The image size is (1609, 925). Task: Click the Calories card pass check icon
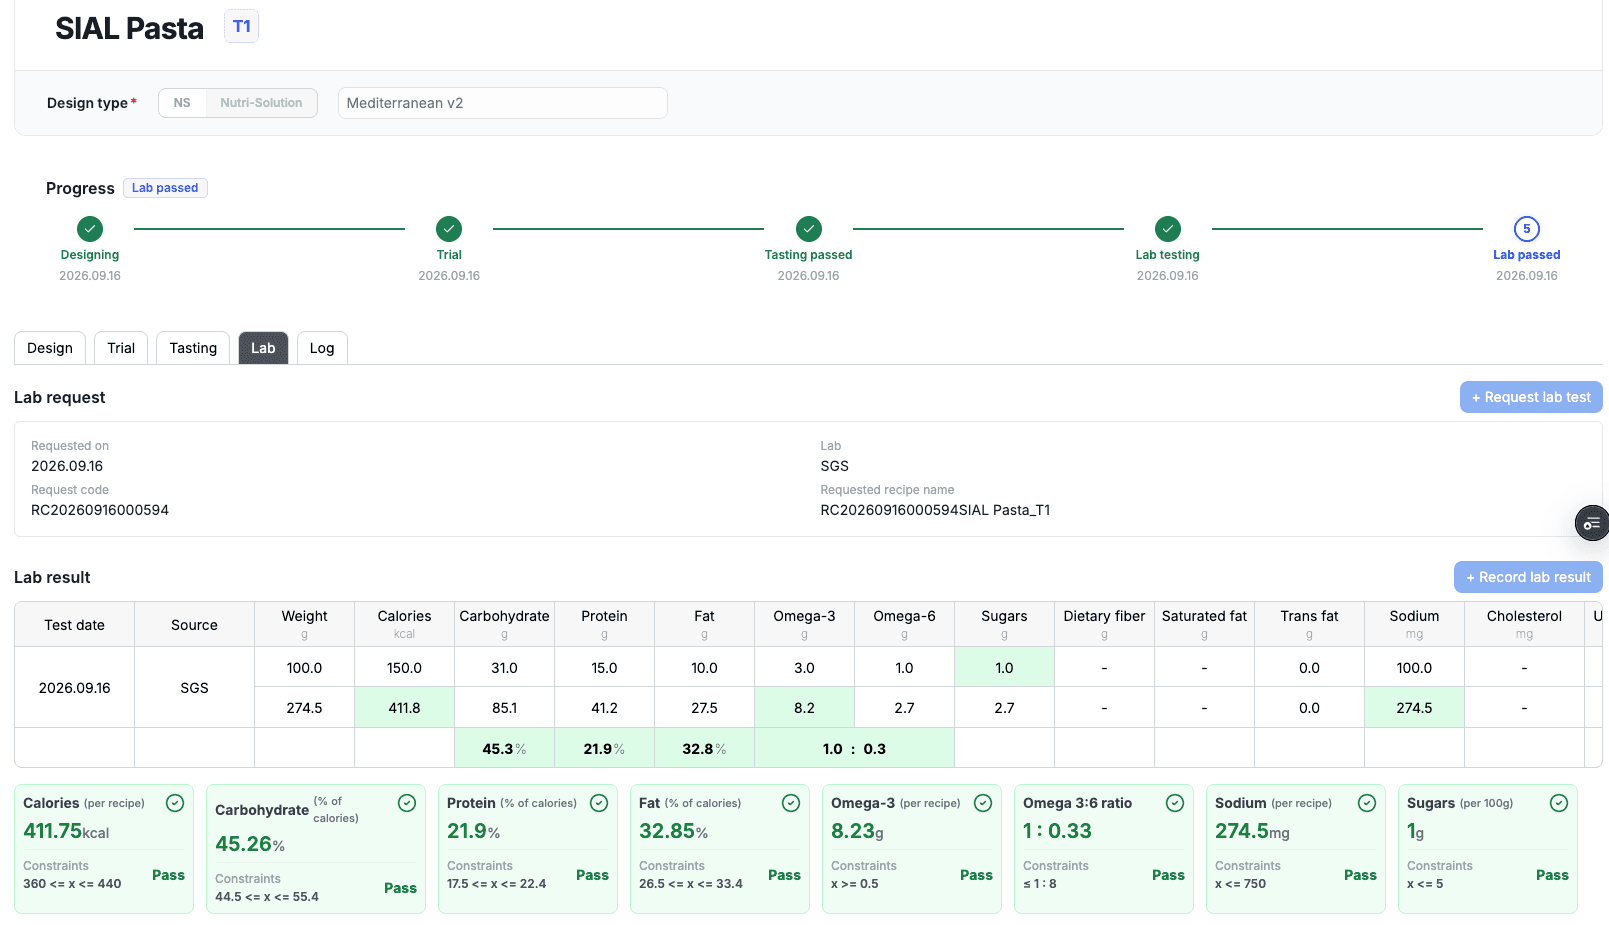(175, 803)
